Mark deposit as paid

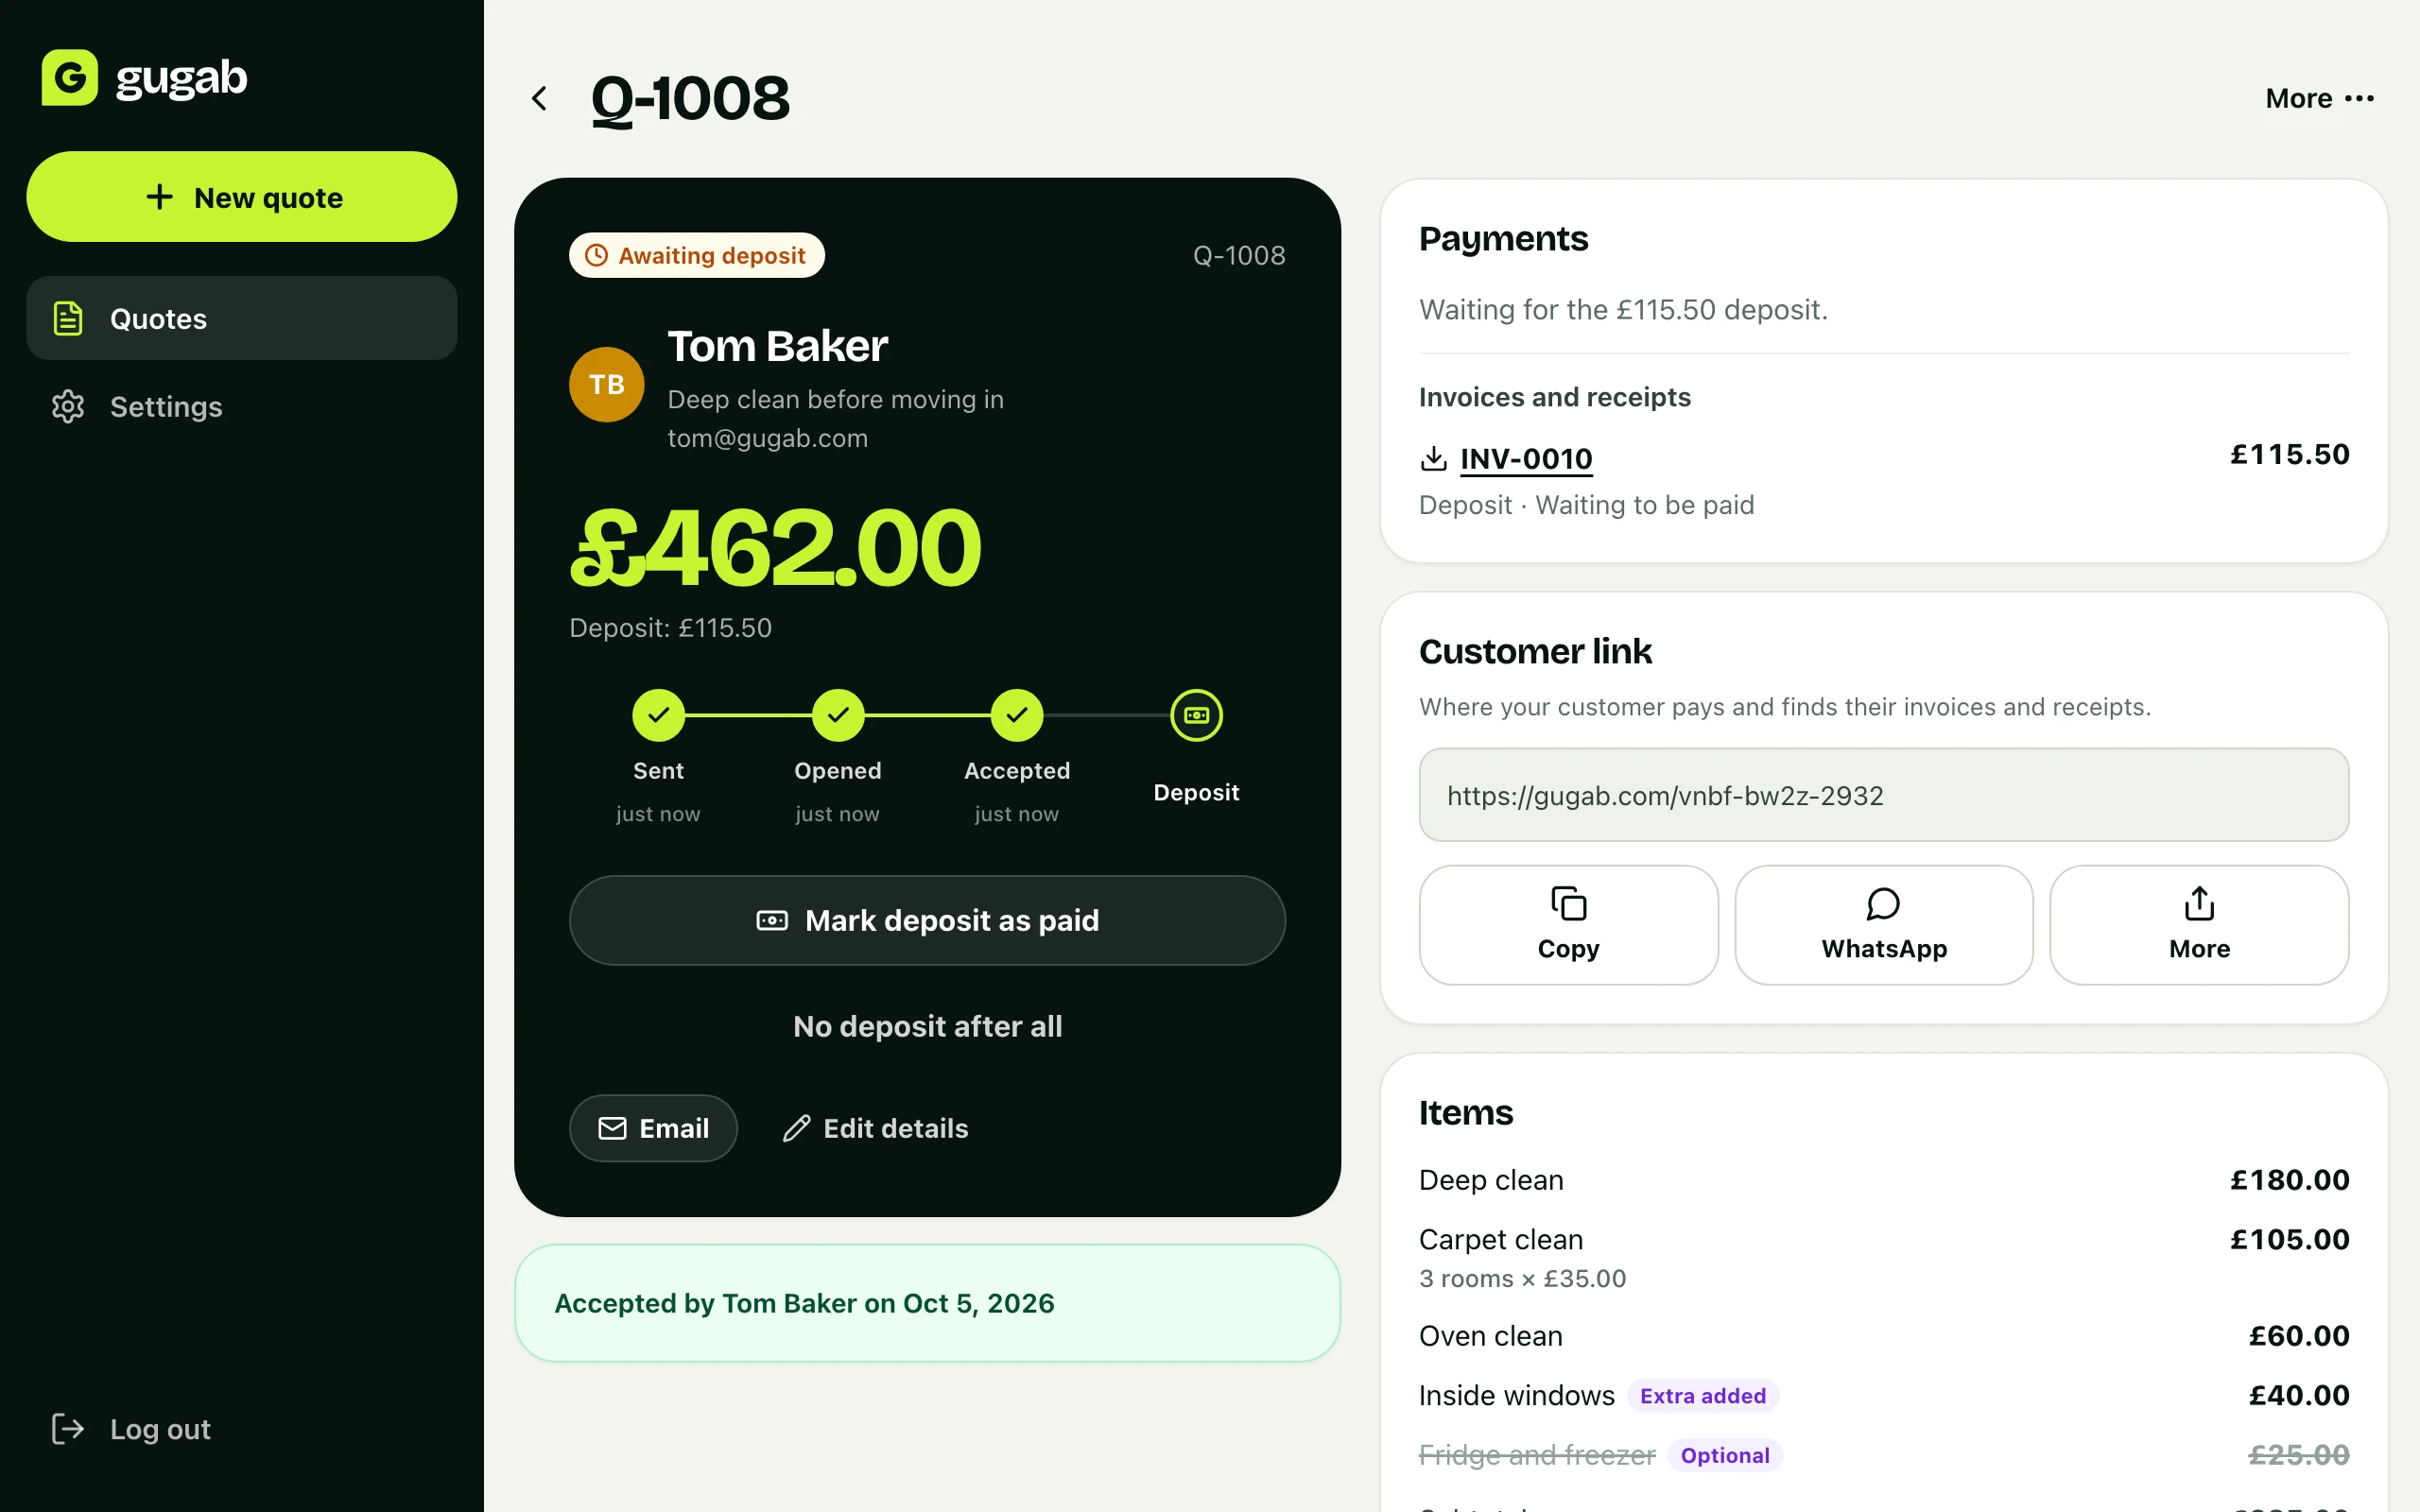pos(927,920)
